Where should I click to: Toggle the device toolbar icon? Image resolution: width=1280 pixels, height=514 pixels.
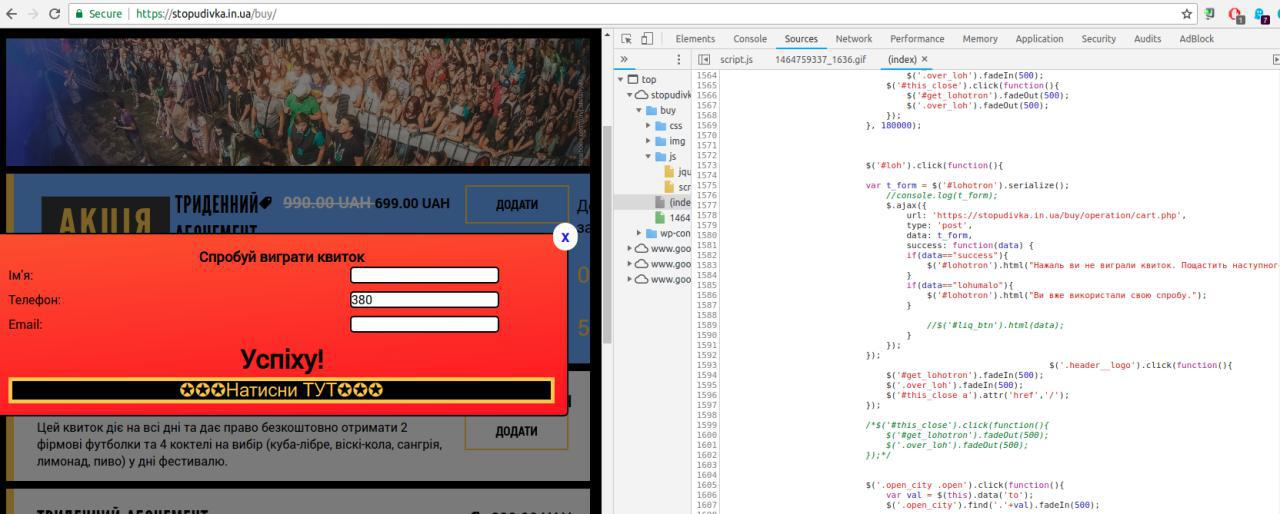(647, 39)
